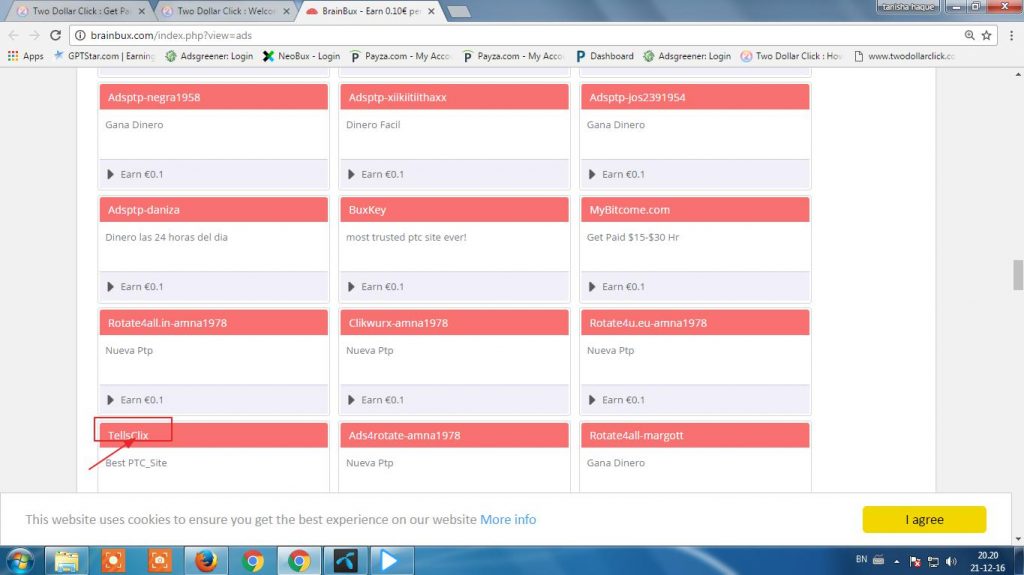
Task: Click the zoom magnifier icon in address bar
Action: [x=969, y=34]
